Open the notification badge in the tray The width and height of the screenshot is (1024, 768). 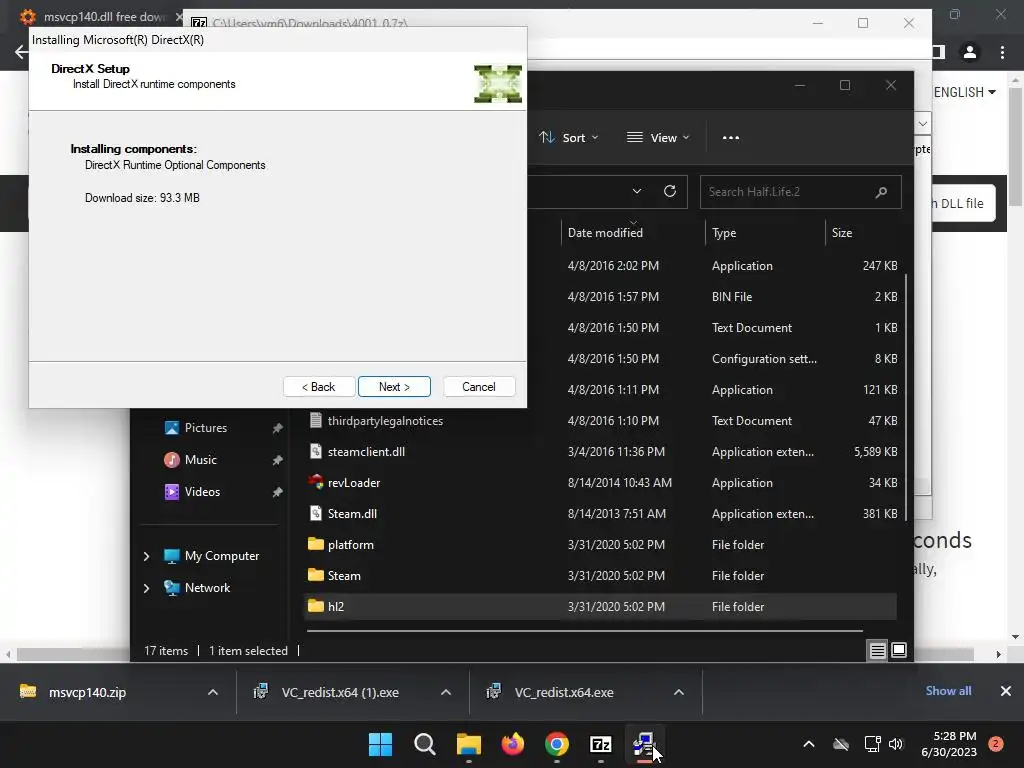[996, 743]
